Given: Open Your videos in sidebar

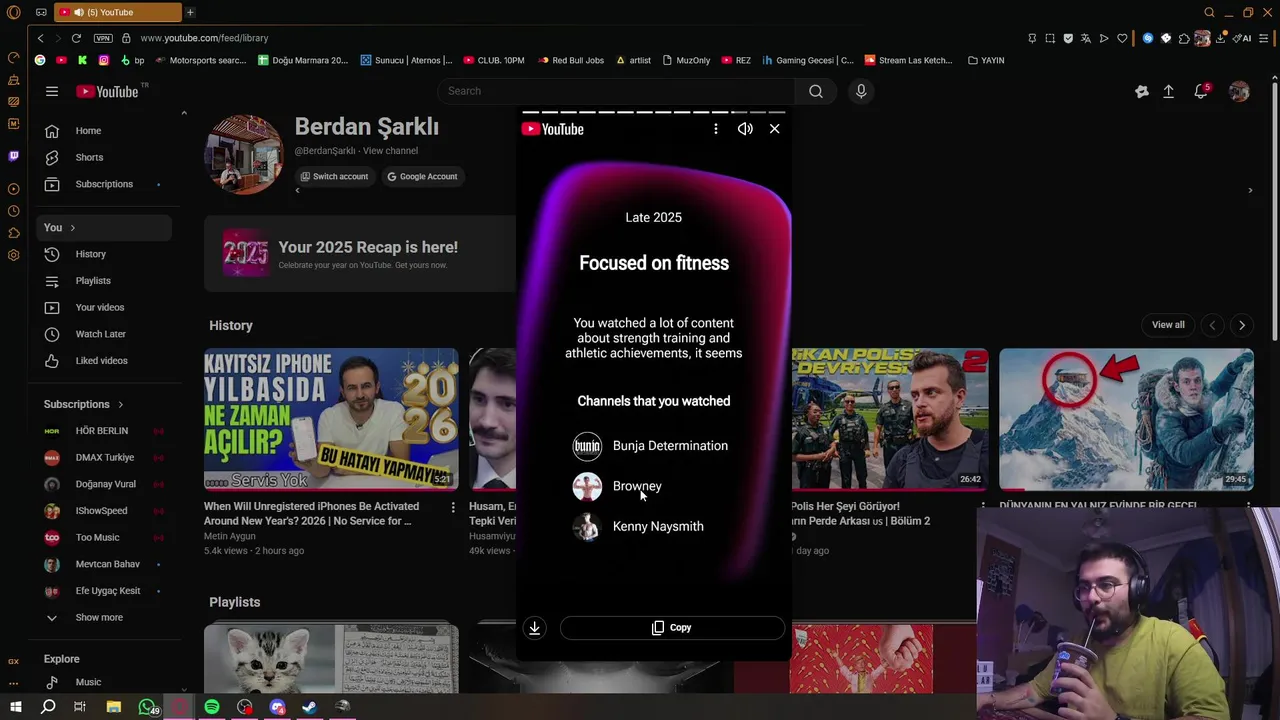Looking at the screenshot, I should 105,307.
